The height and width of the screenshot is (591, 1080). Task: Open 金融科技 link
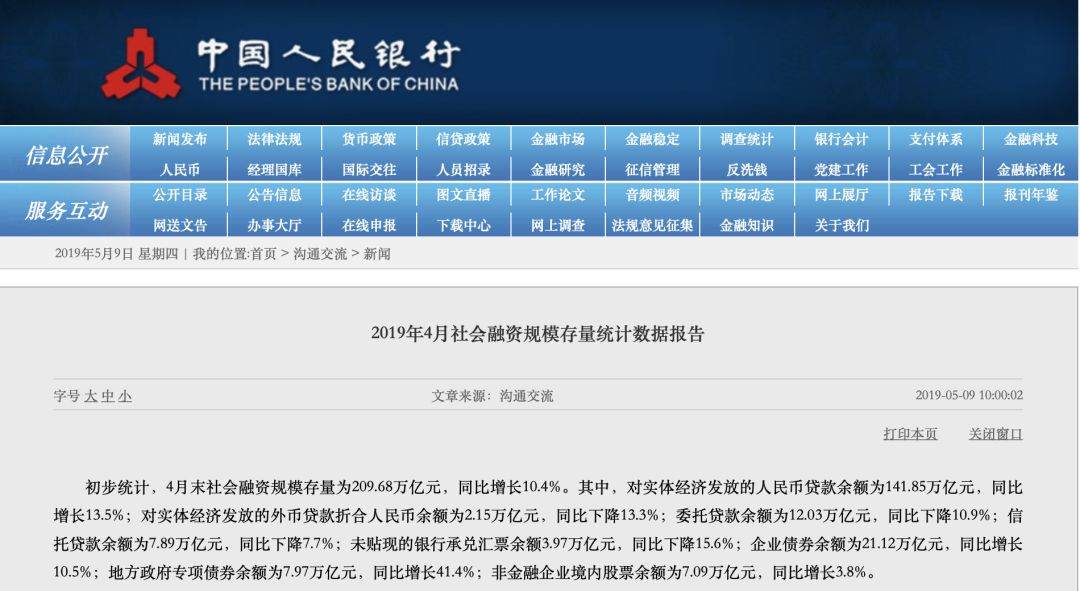1030,139
